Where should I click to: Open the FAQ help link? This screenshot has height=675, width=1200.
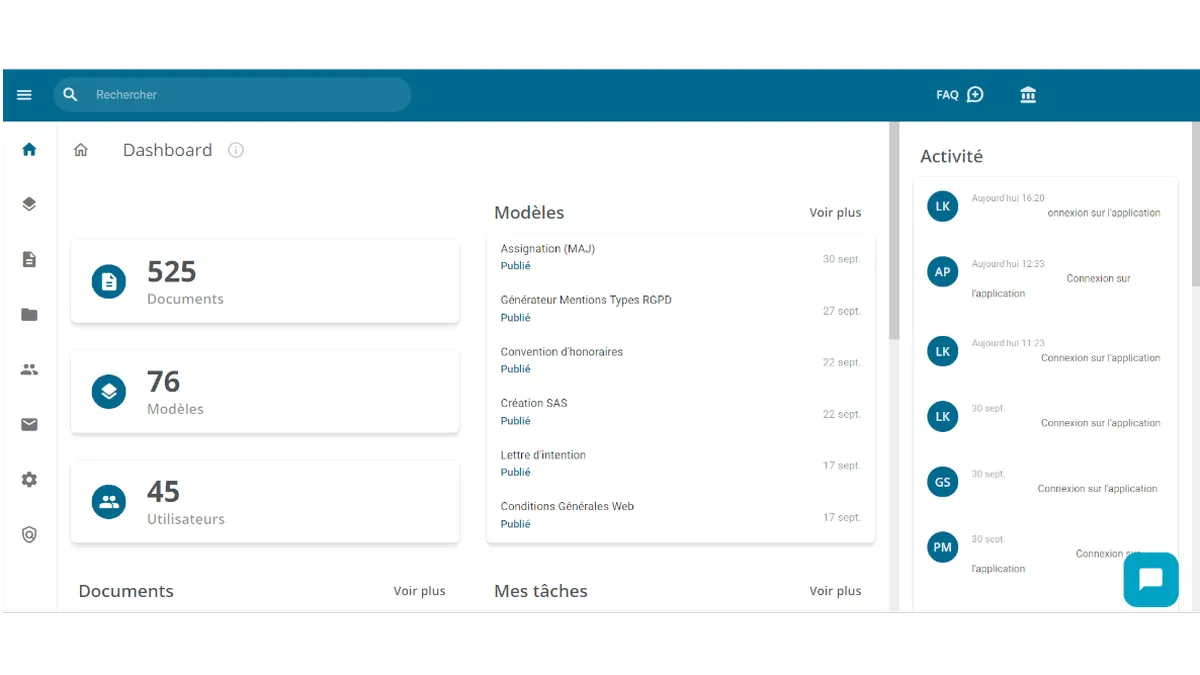tap(960, 95)
